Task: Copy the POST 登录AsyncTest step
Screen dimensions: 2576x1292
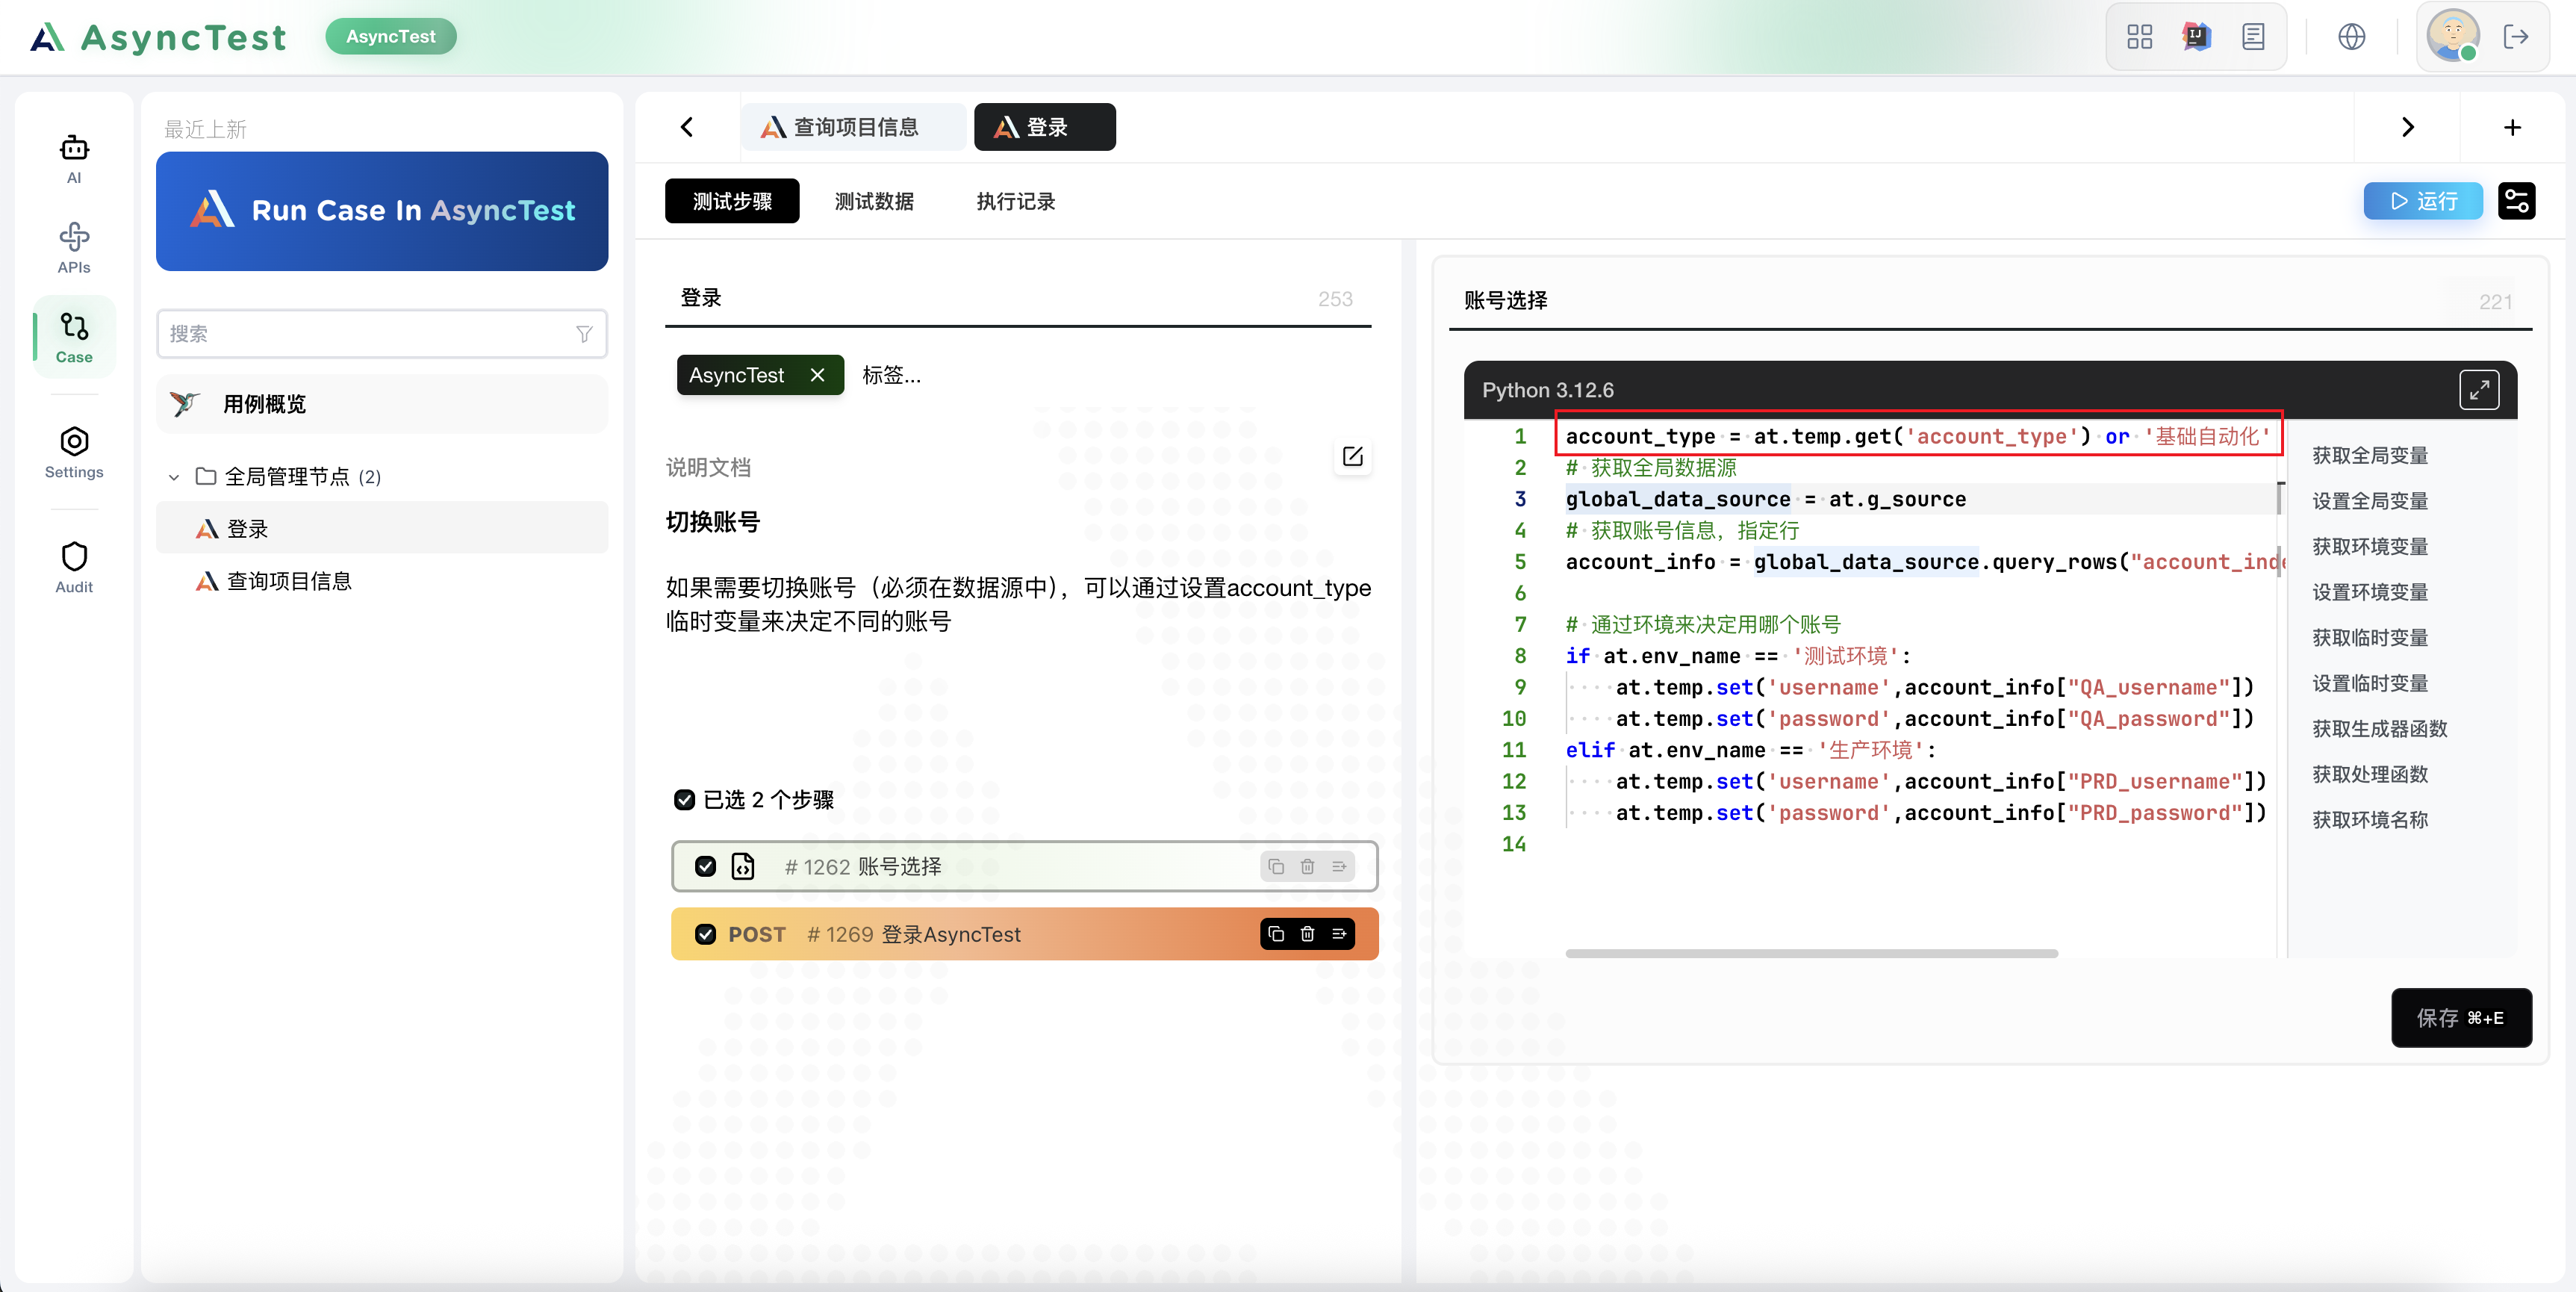Action: (x=1275, y=934)
